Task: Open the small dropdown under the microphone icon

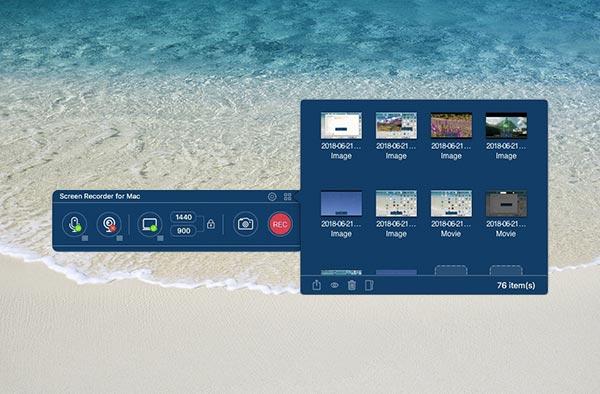Action: pos(85,238)
